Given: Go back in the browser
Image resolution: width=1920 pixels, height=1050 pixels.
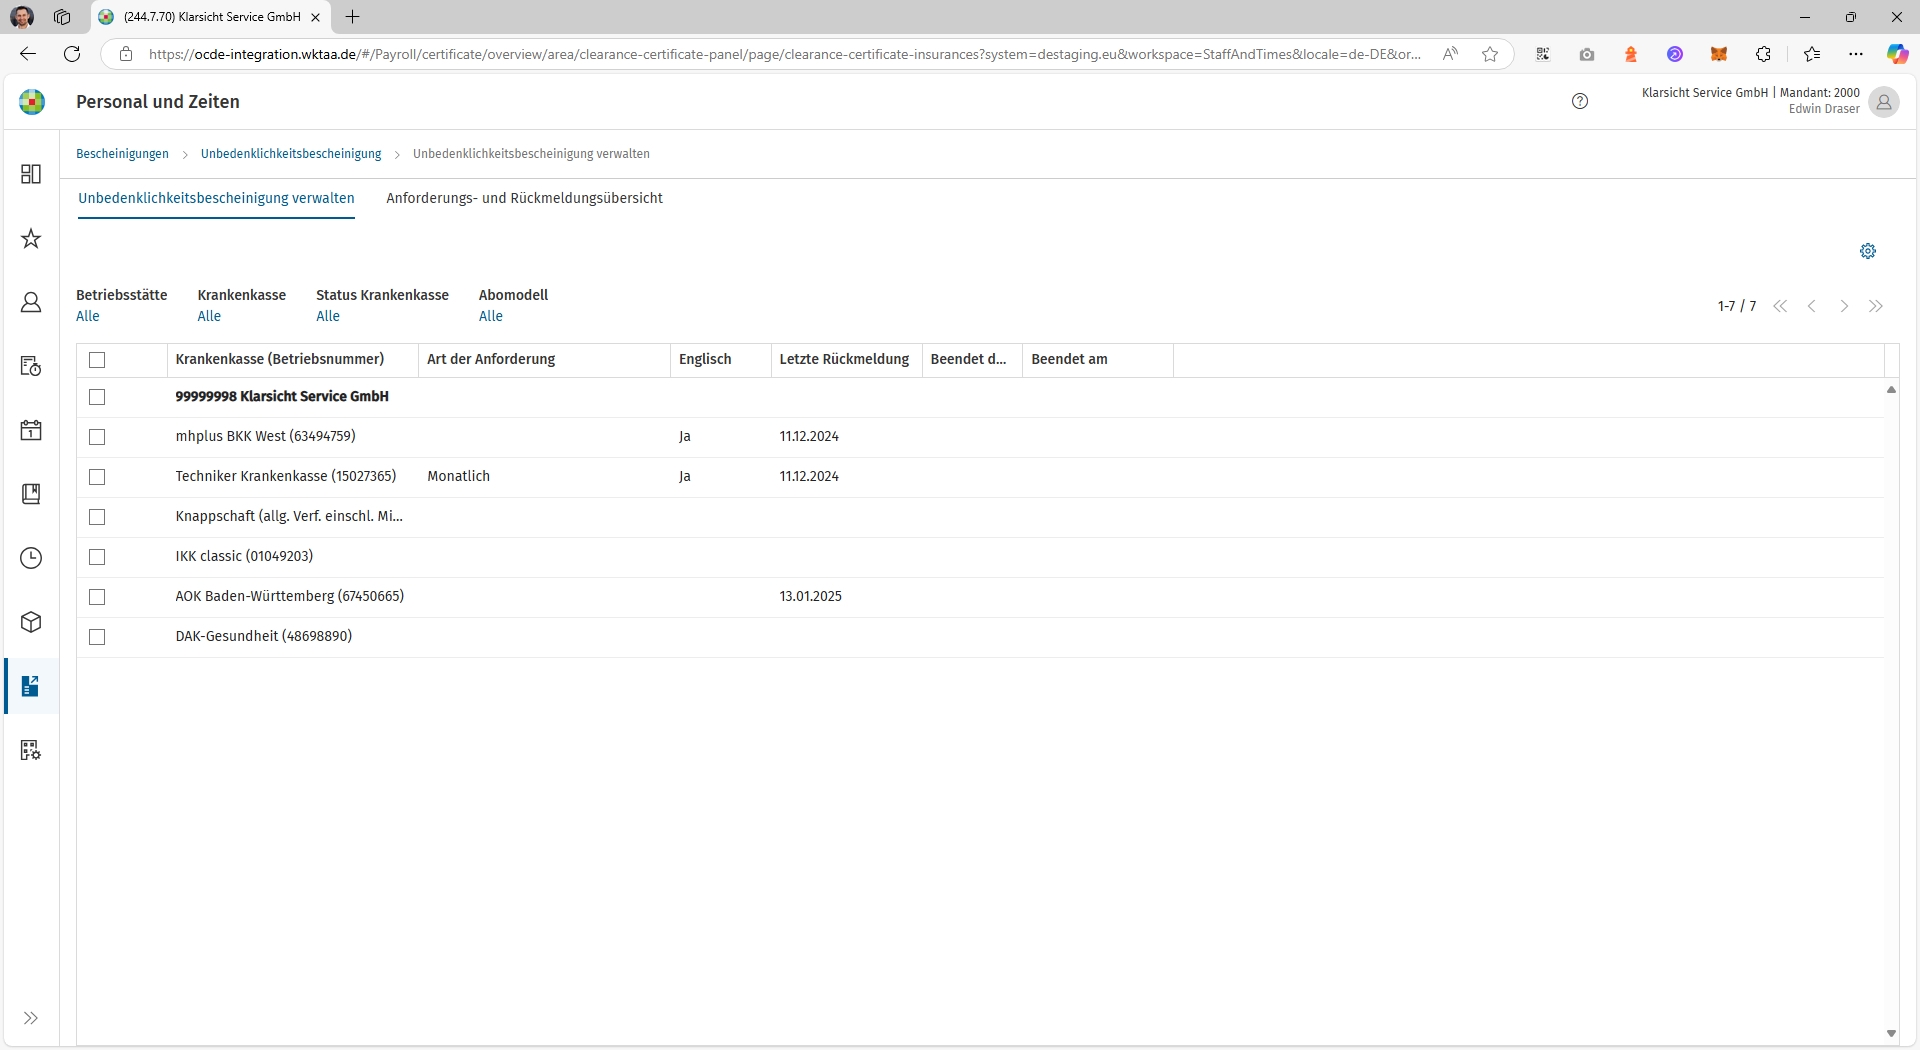Looking at the screenshot, I should click(28, 54).
